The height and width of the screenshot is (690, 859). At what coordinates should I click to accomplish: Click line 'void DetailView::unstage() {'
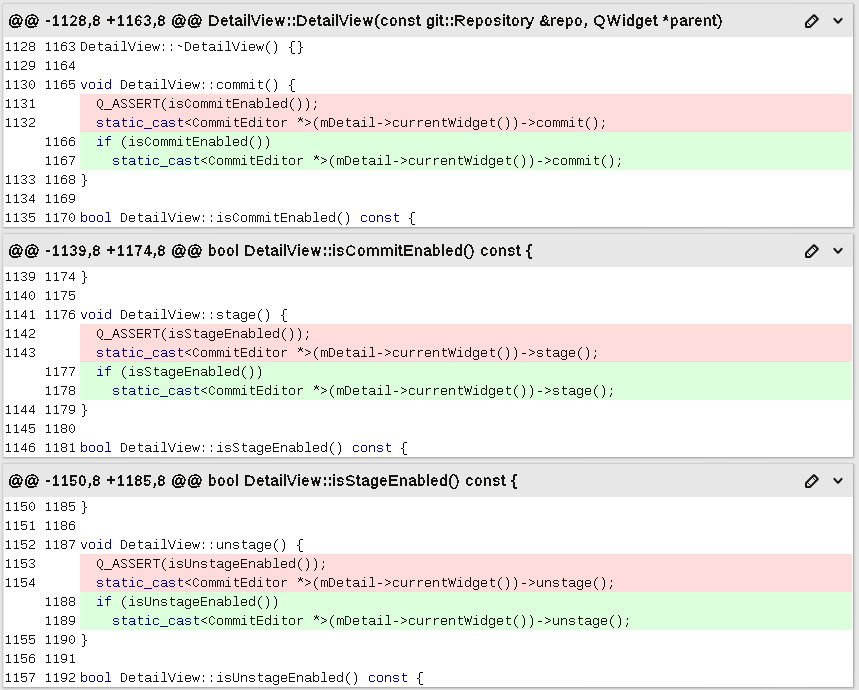[192, 545]
